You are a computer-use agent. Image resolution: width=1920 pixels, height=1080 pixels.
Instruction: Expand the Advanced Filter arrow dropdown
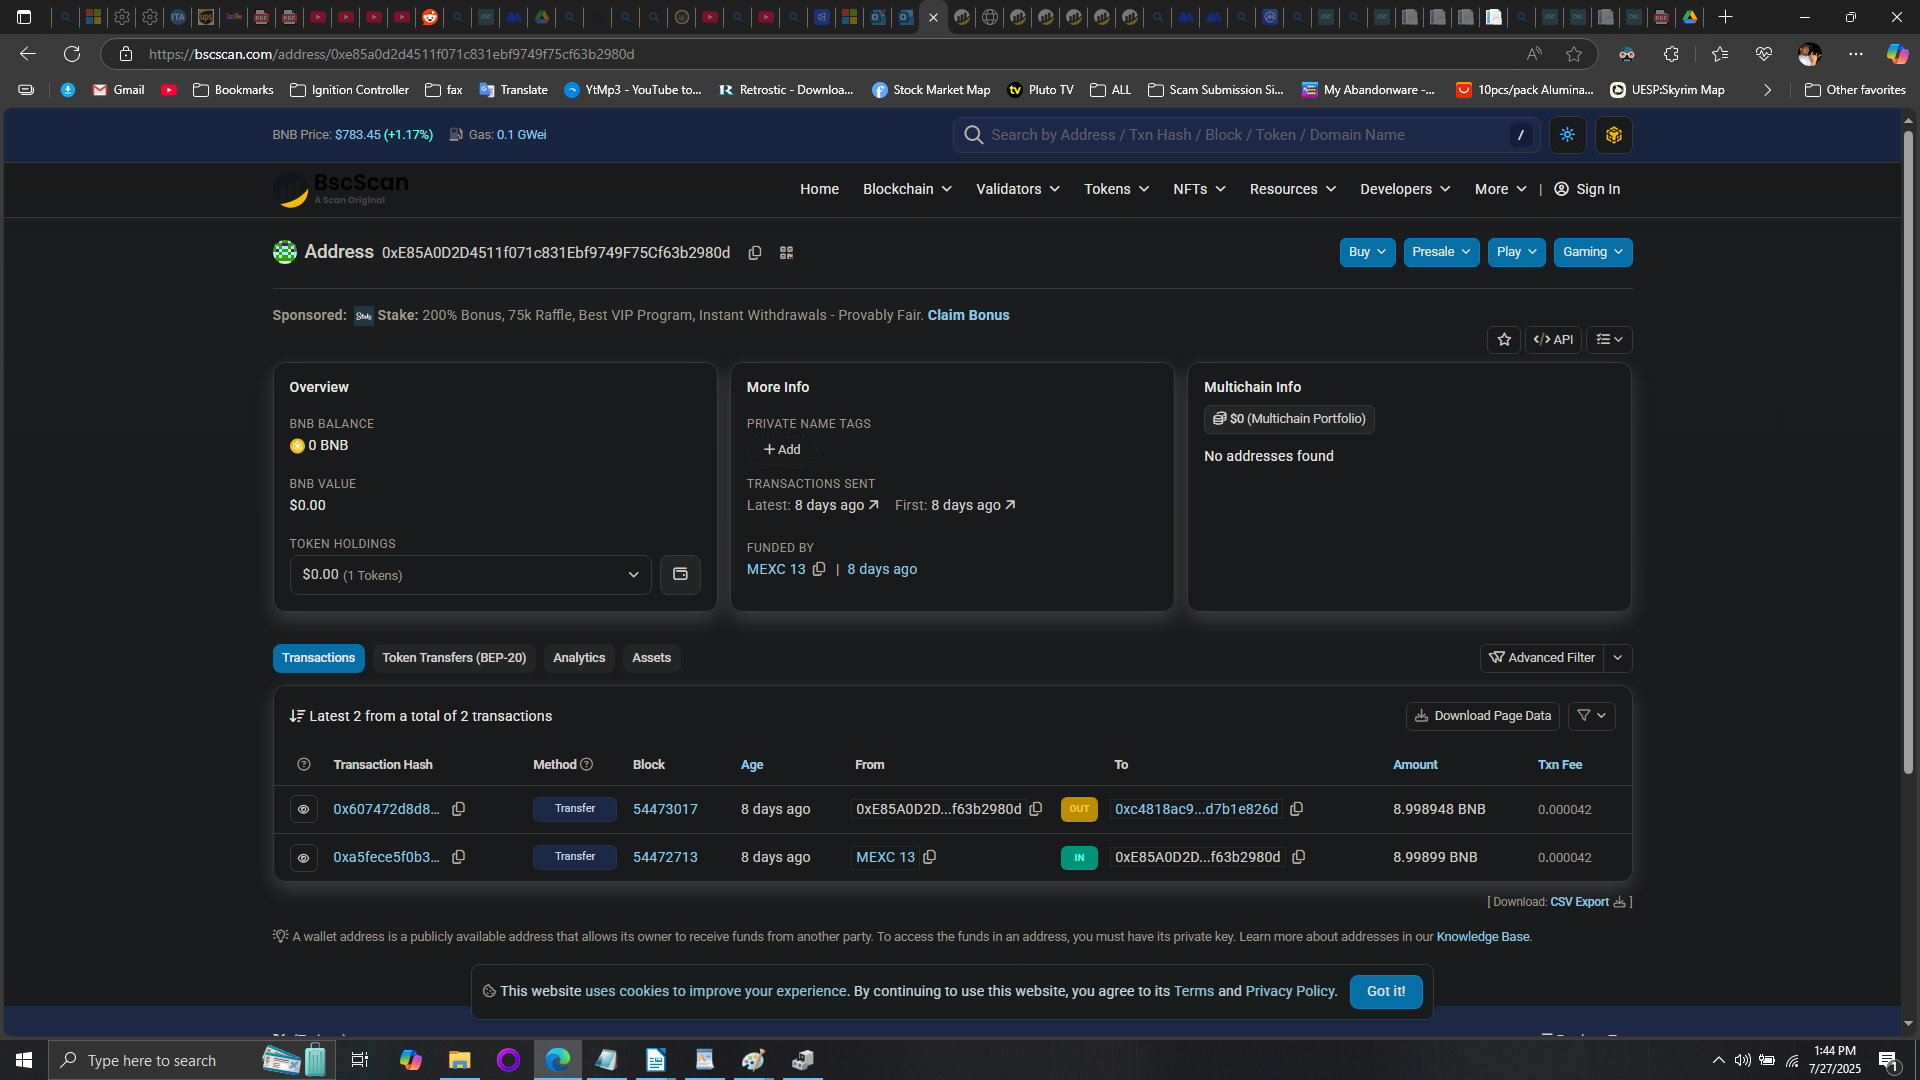pos(1617,658)
